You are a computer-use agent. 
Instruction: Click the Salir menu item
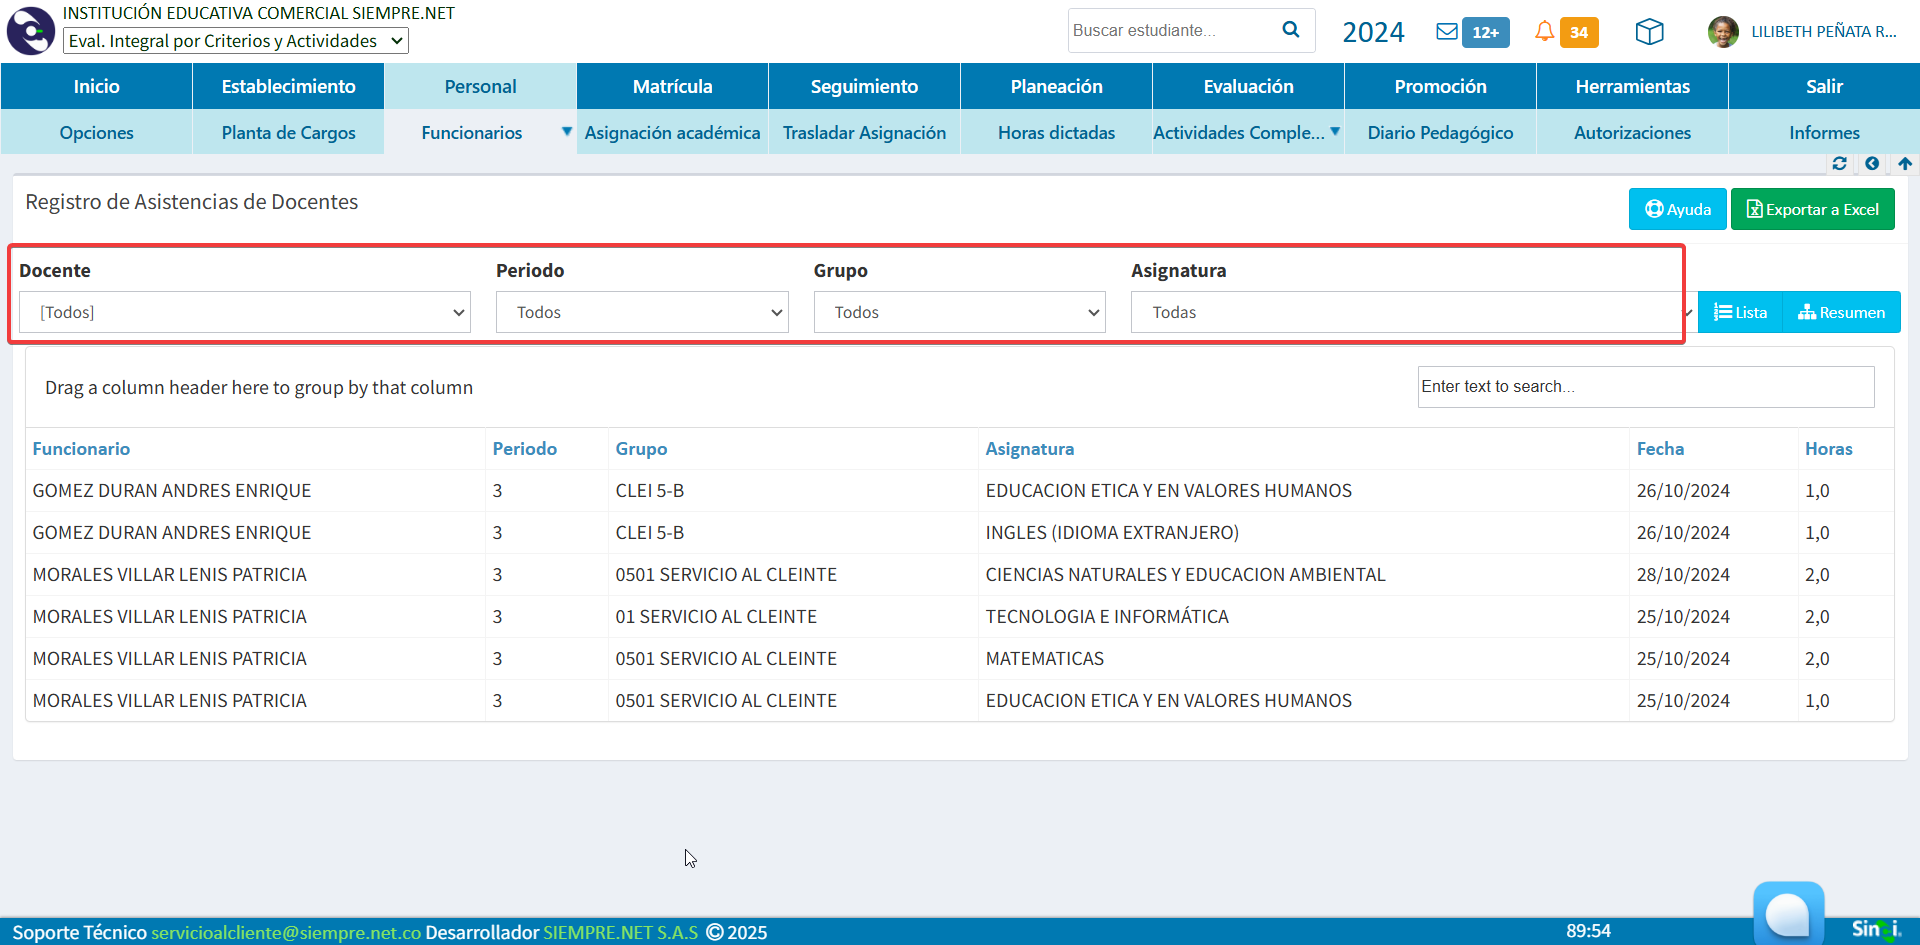1824,86
